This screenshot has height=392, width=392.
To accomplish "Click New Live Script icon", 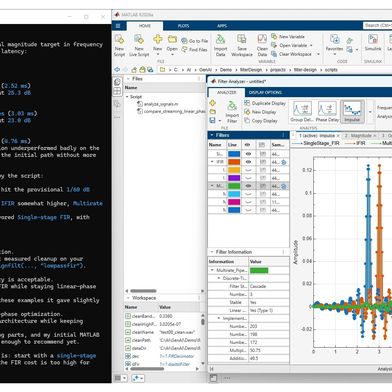I will click(x=139, y=39).
